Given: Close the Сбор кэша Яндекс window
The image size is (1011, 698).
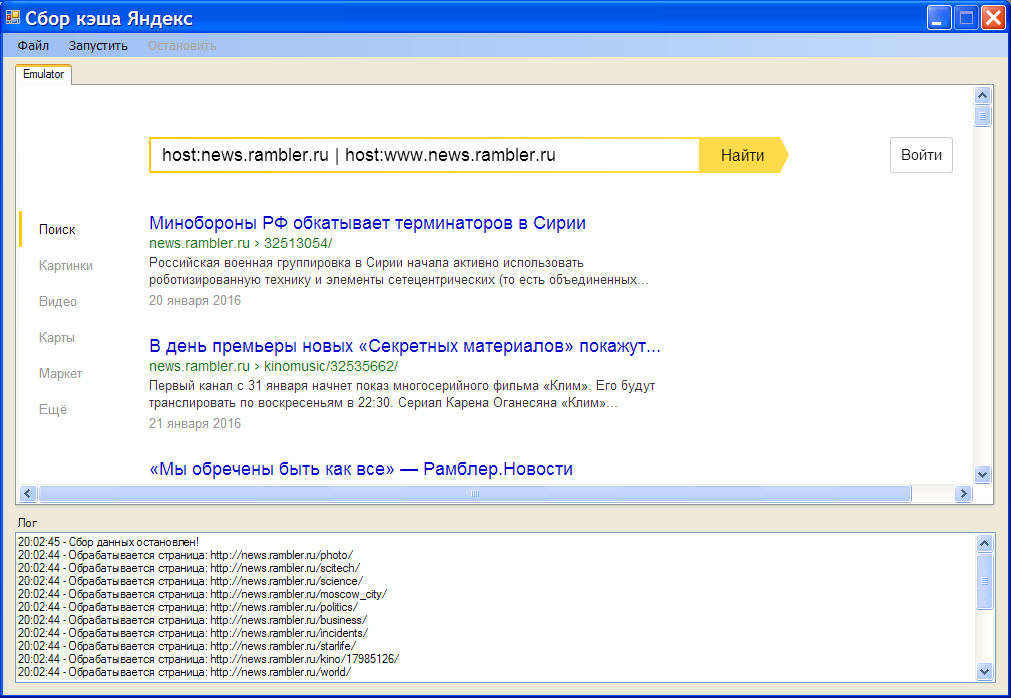Looking at the screenshot, I should (992, 18).
